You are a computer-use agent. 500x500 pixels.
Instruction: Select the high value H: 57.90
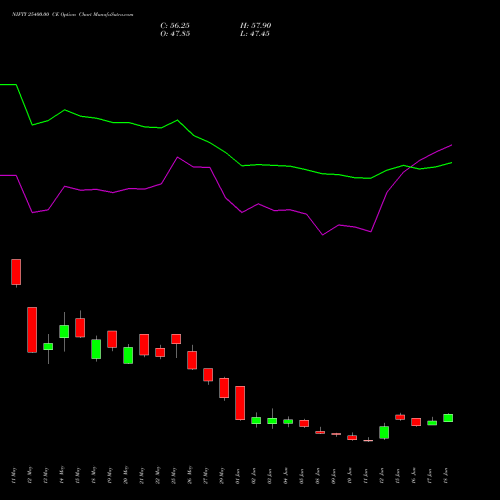(256, 26)
